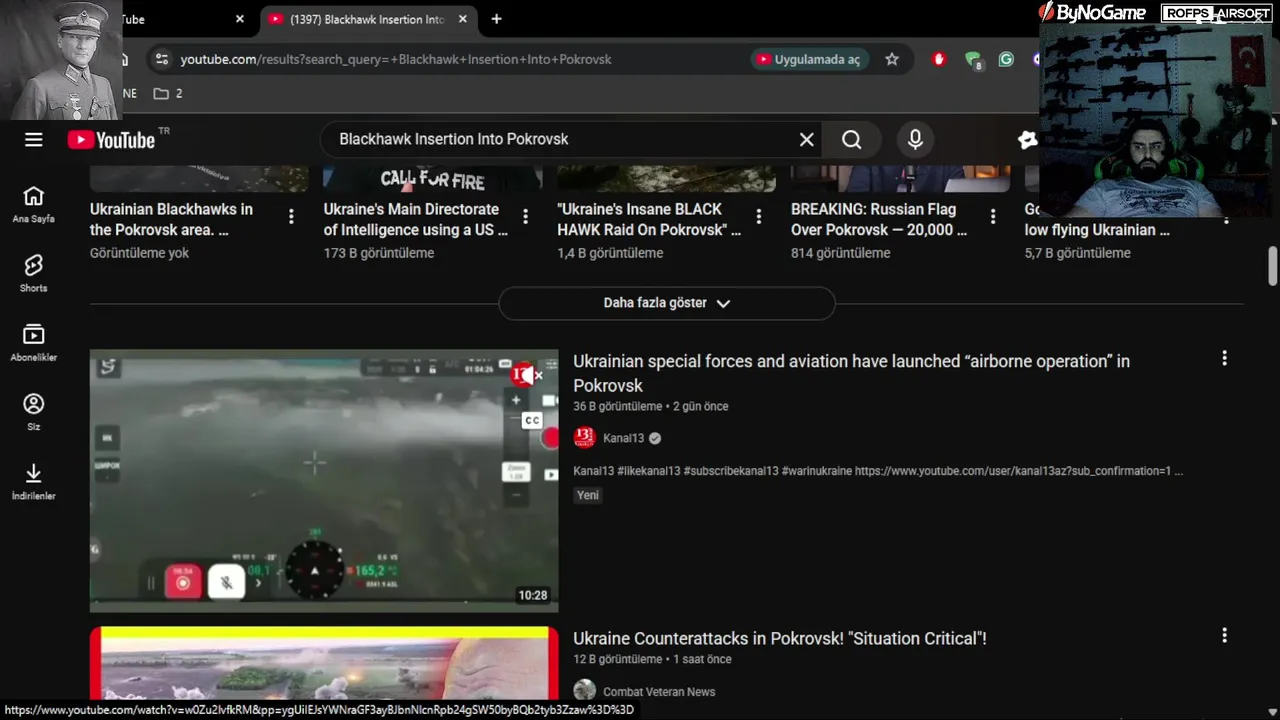Toggle captions CC on the preview thumbnail

point(532,420)
